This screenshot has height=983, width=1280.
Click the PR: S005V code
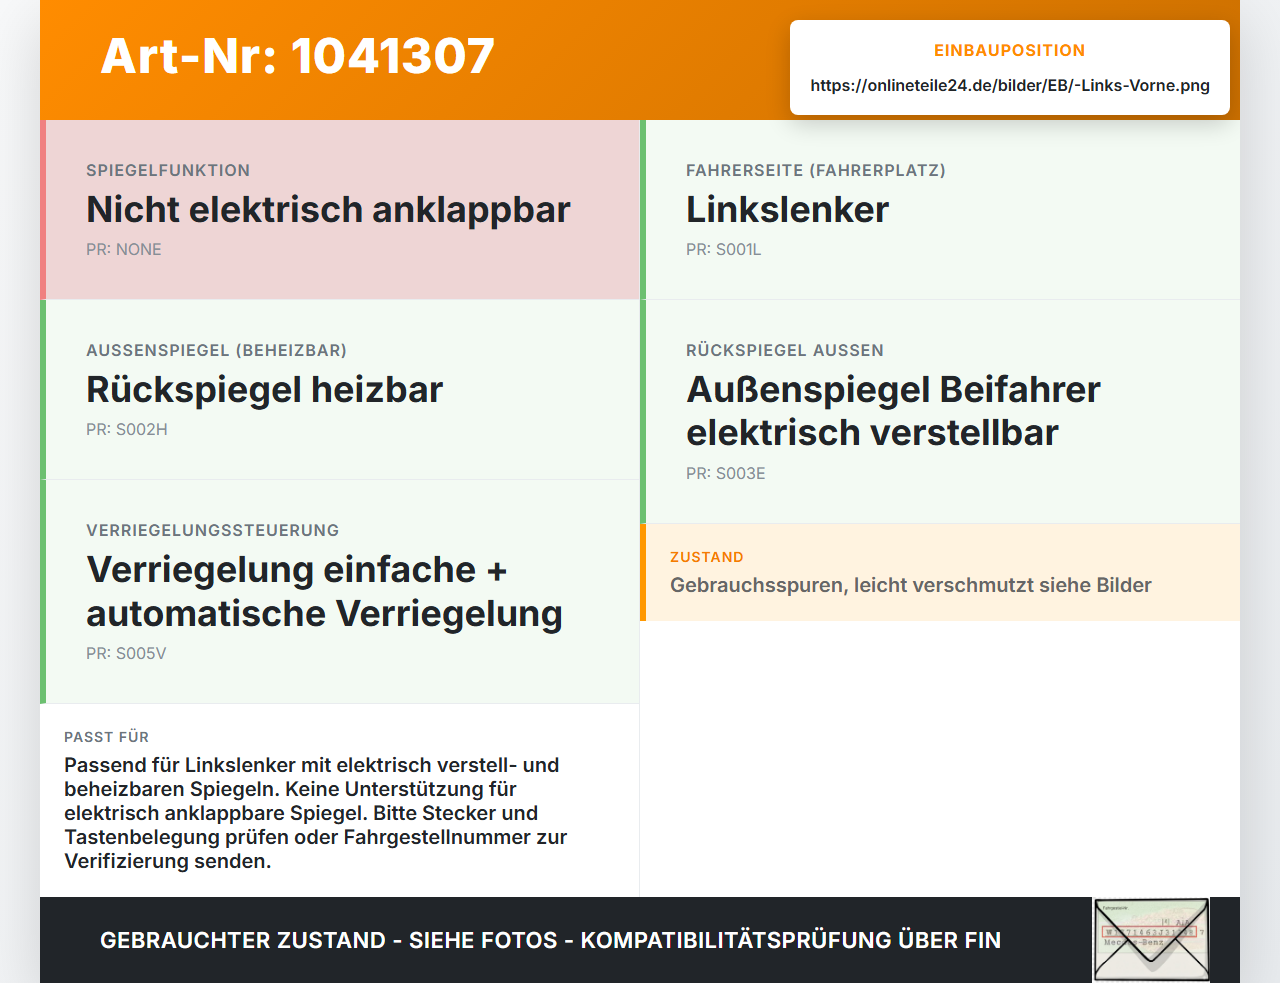click(x=126, y=653)
